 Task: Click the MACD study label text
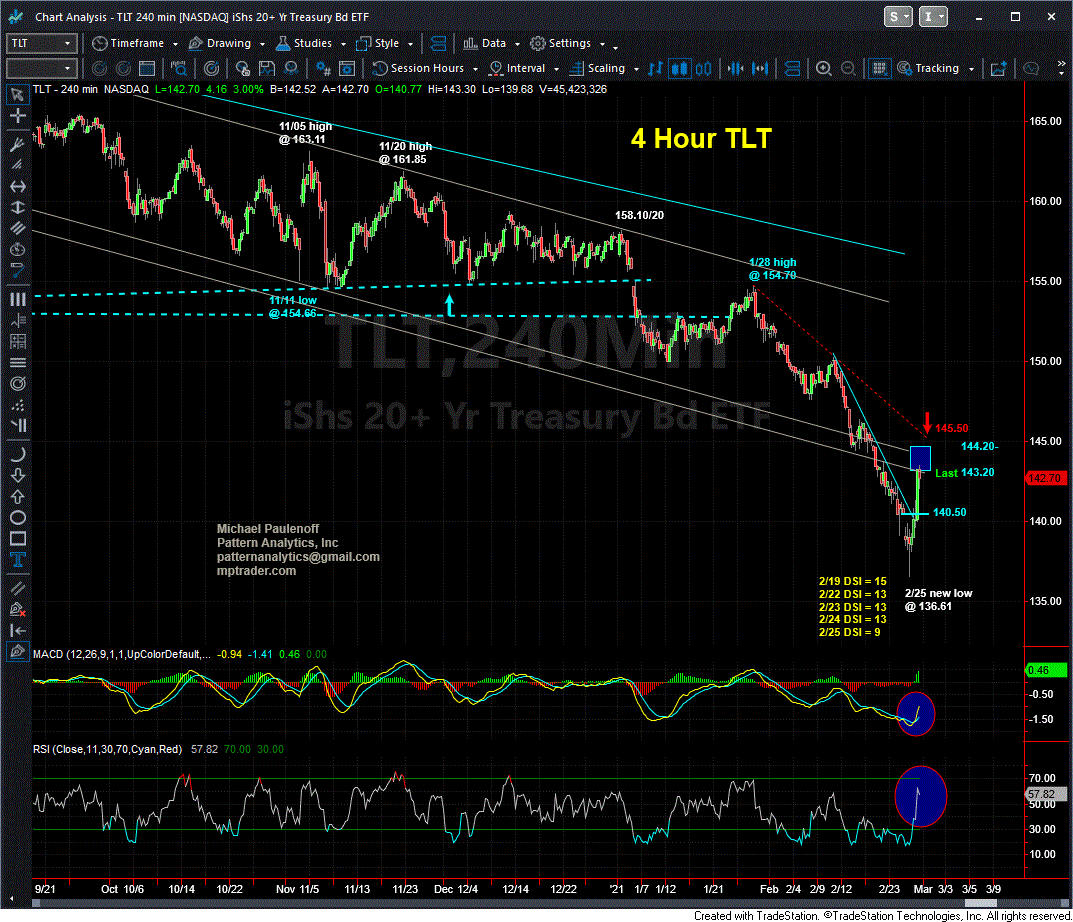(122, 654)
